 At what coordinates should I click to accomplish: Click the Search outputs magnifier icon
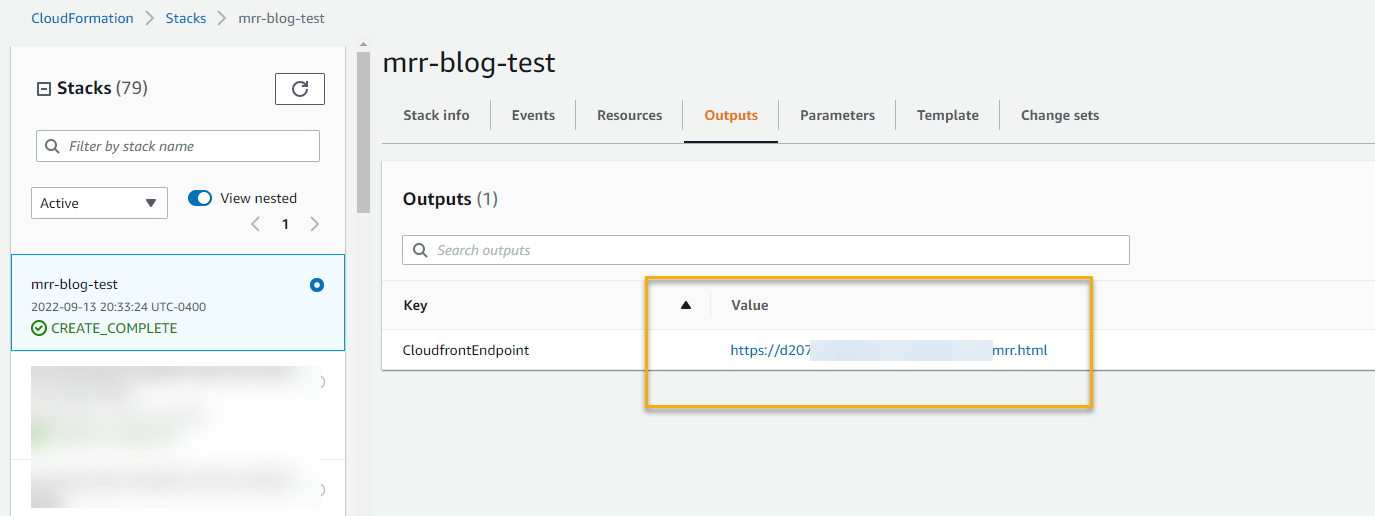[x=419, y=250]
